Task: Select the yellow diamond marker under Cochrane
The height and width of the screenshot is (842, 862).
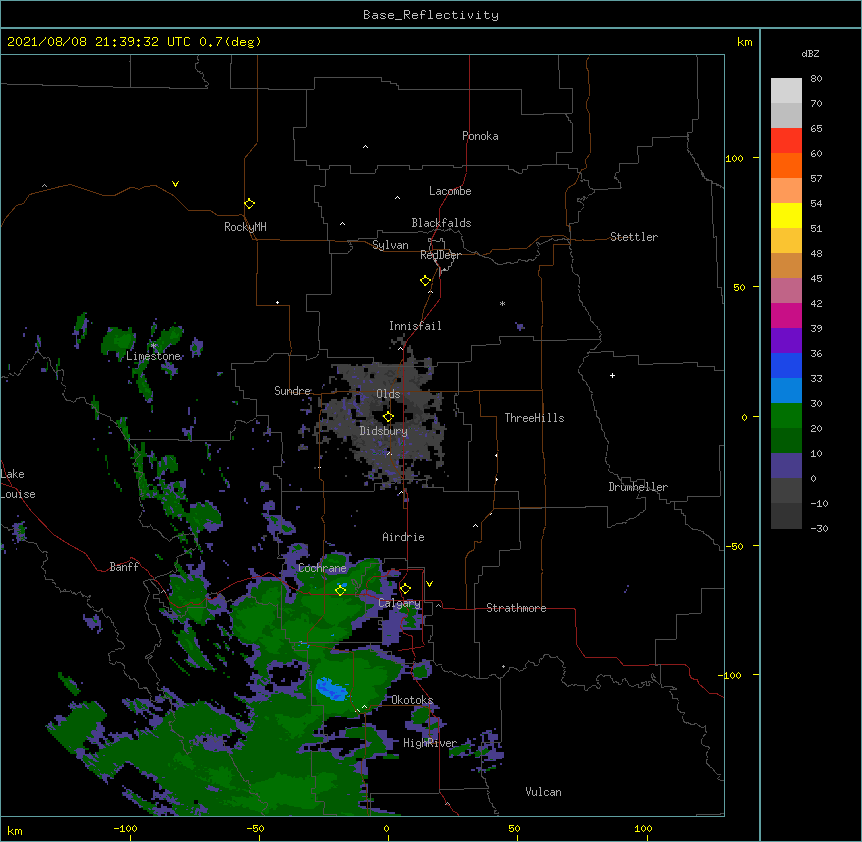Action: point(340,590)
